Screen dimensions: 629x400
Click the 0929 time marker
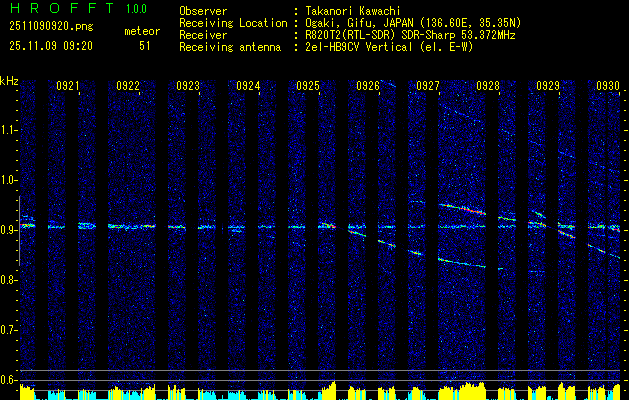click(548, 86)
